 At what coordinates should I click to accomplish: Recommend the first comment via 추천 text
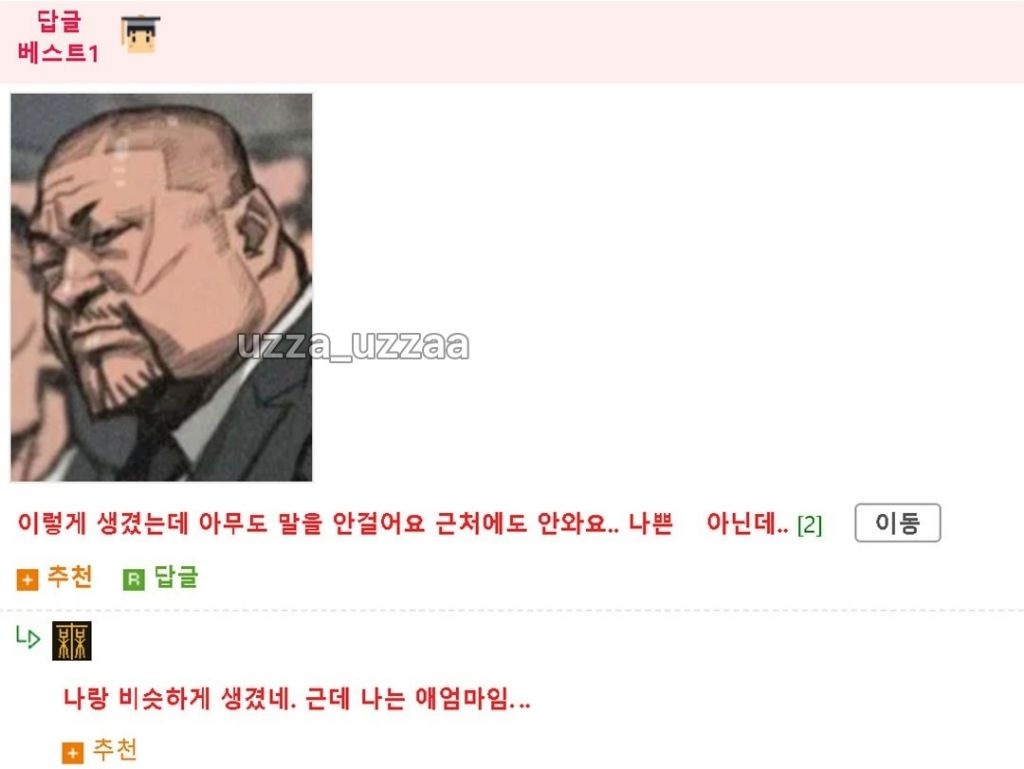click(x=69, y=577)
